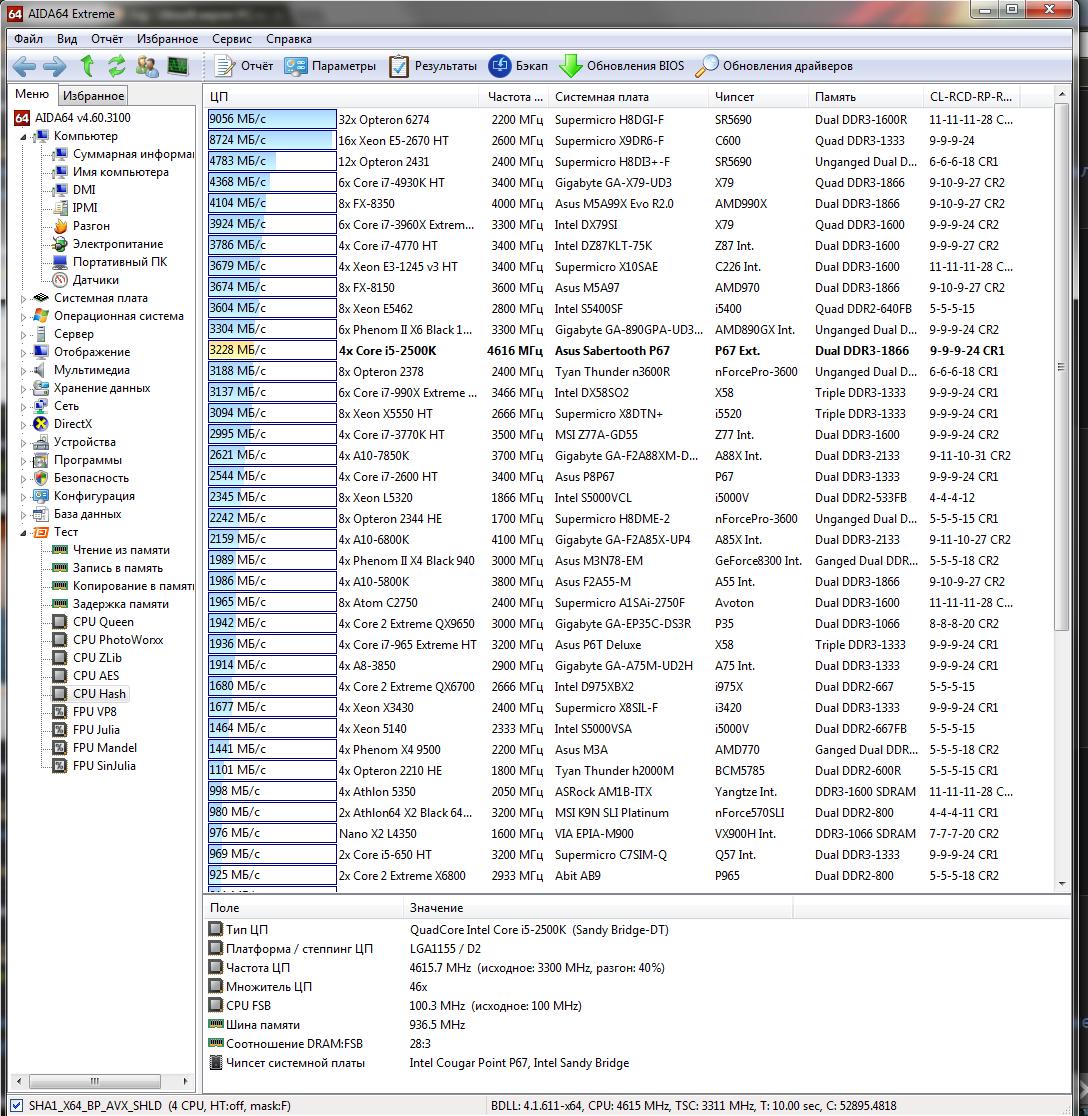The width and height of the screenshot is (1088, 1116).
Task: Open the users icon in toolbar
Action: (147, 66)
